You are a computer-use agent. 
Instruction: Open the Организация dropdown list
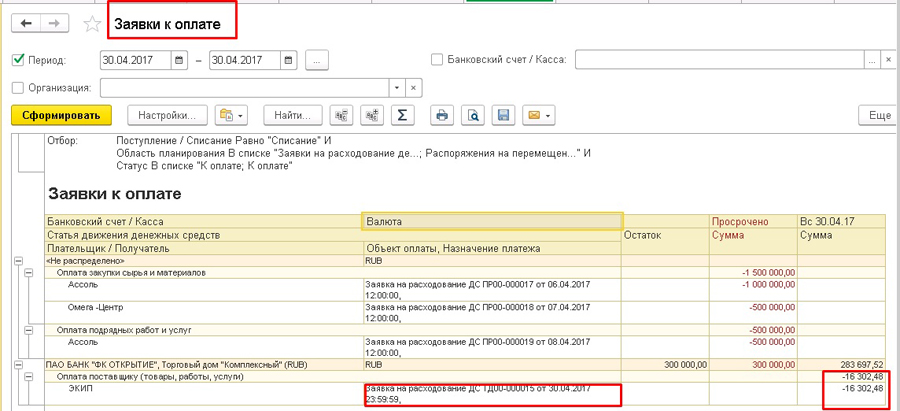pos(398,88)
